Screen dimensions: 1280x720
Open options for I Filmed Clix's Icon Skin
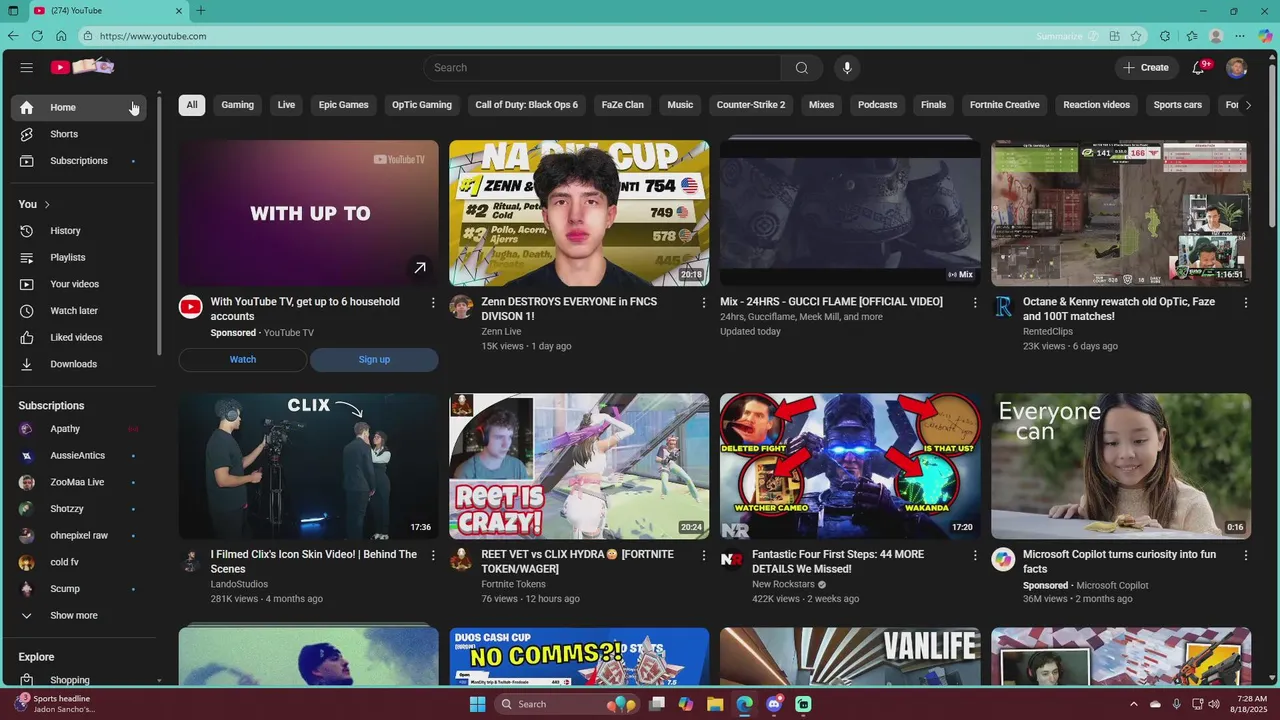coord(433,555)
